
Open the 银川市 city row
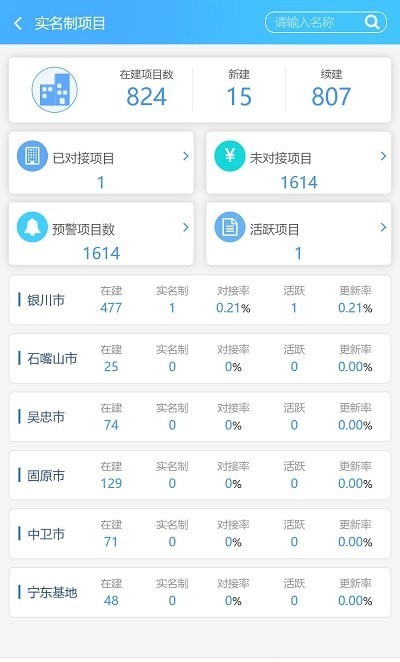(200, 300)
